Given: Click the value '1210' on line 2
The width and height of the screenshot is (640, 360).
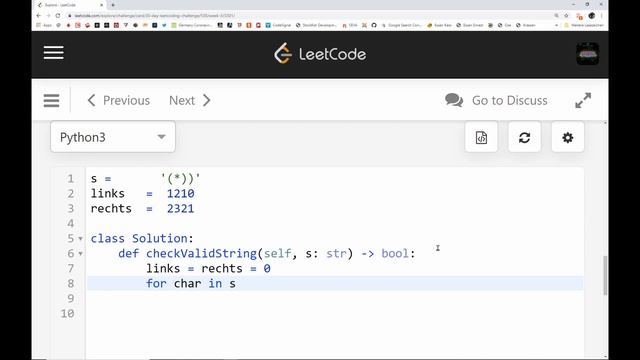Looking at the screenshot, I should pyautogui.click(x=180, y=193).
